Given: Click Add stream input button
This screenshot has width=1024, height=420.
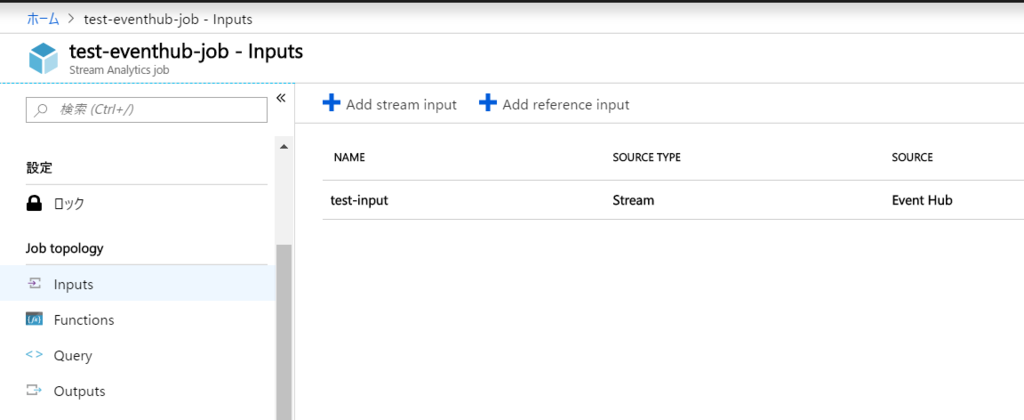Looking at the screenshot, I should (x=390, y=104).
